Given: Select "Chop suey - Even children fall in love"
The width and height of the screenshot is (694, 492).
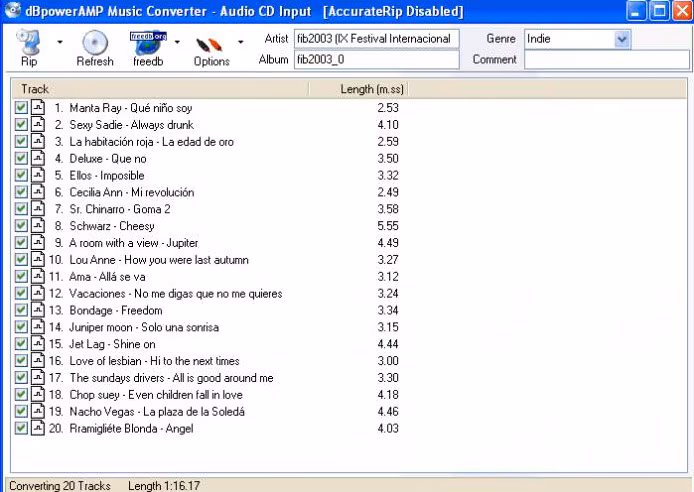Looking at the screenshot, I should pos(156,395).
